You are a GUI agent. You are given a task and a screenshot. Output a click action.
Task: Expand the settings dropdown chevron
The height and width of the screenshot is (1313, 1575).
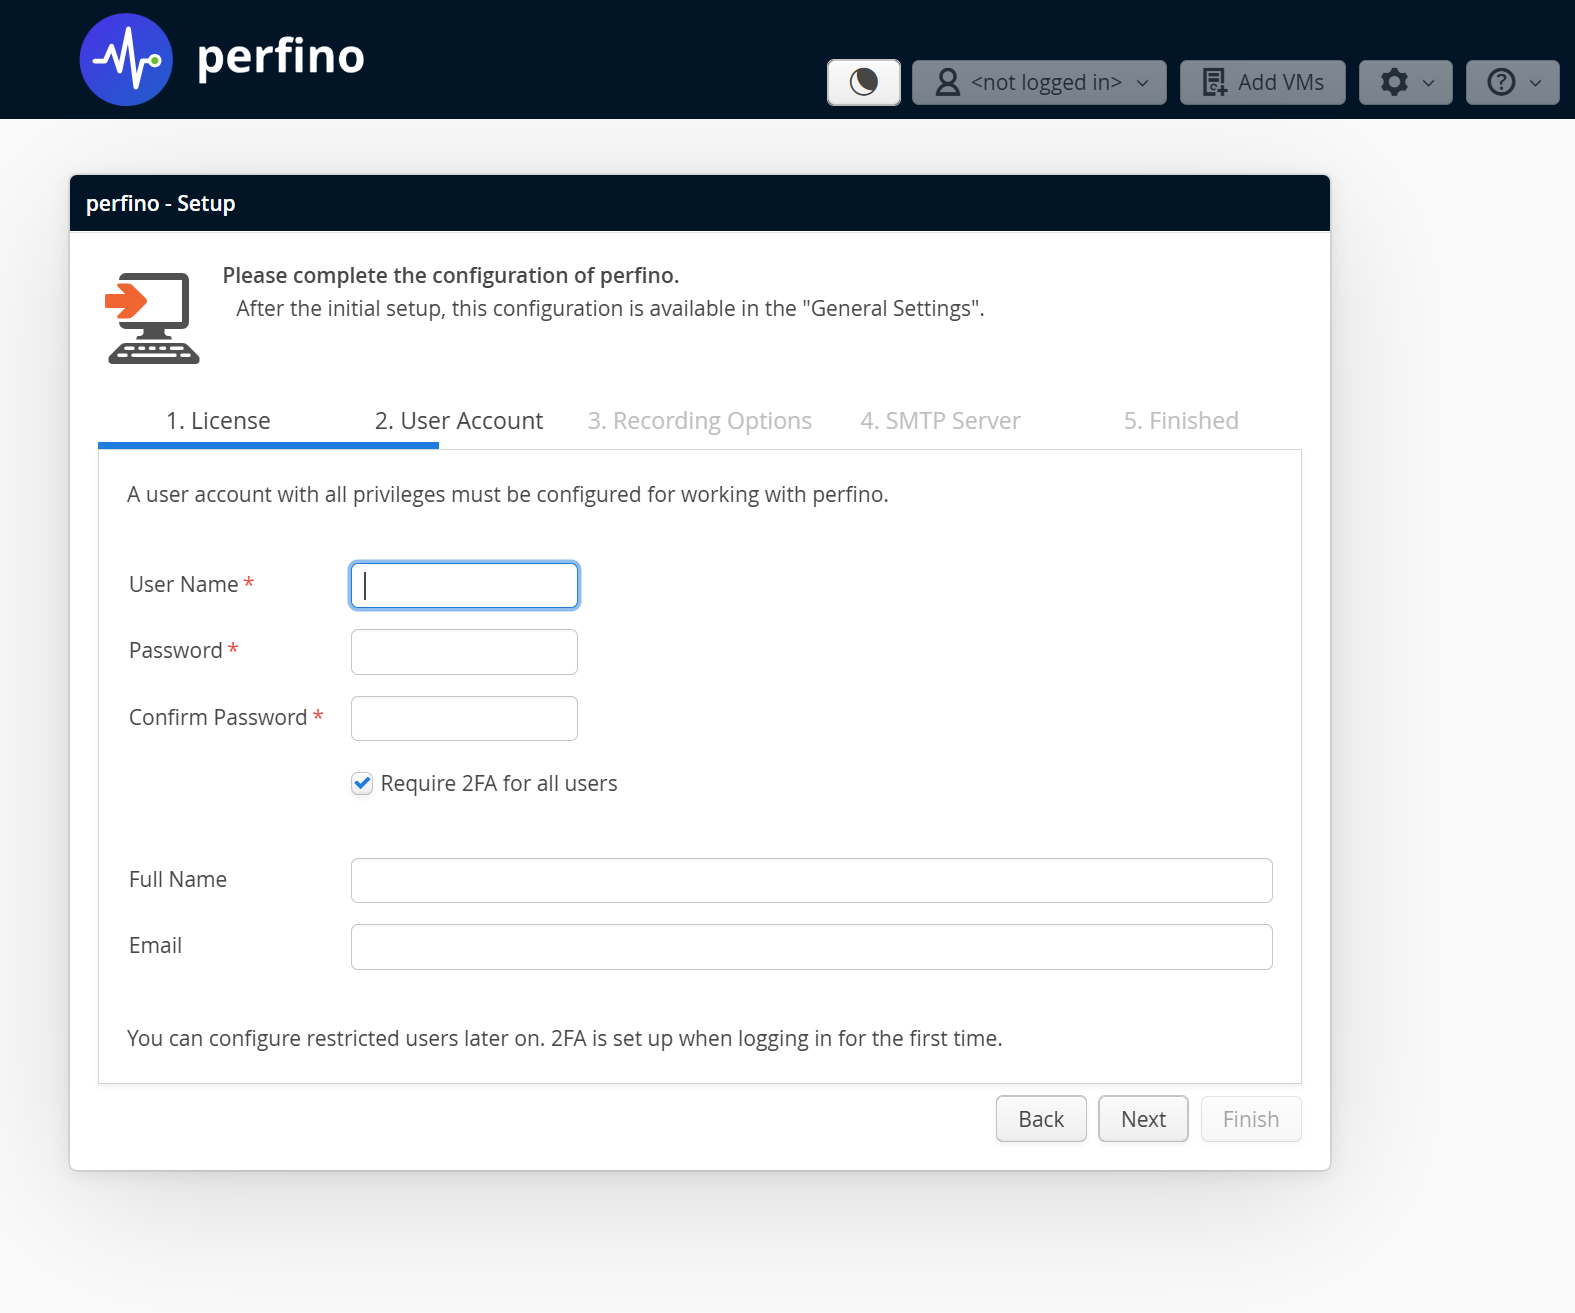[1429, 83]
